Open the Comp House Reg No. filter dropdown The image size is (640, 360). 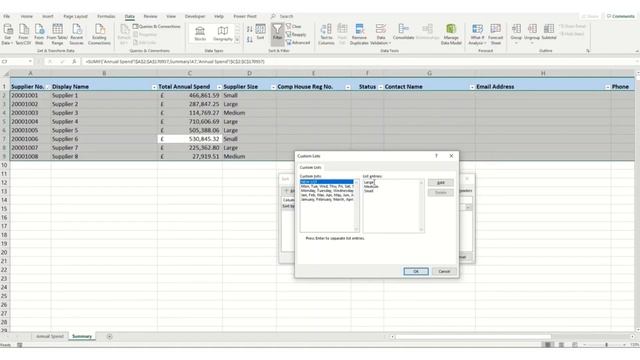tap(348, 87)
